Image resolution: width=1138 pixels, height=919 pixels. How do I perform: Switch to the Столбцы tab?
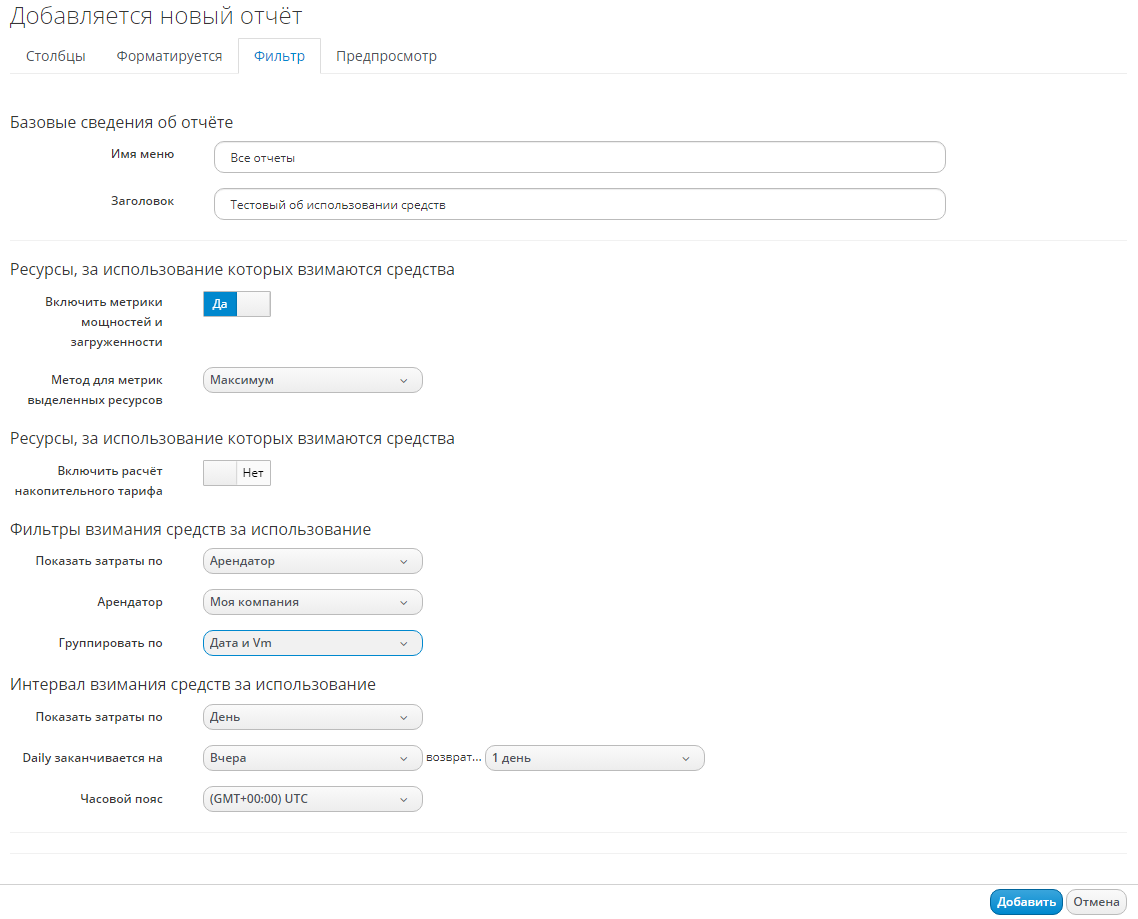tap(56, 56)
